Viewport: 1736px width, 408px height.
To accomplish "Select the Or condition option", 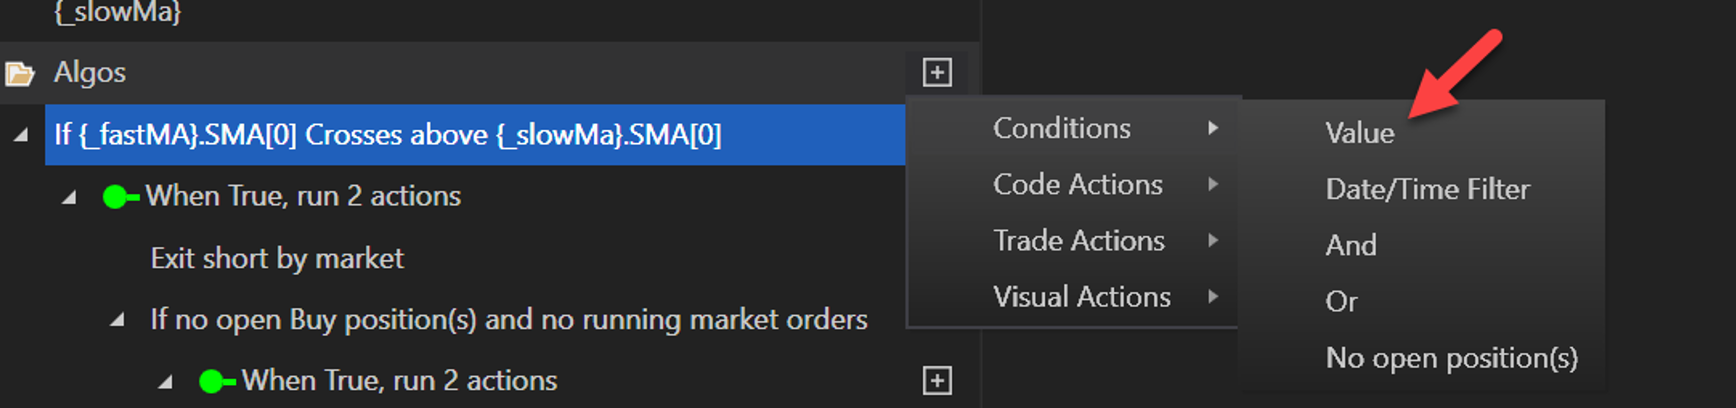I will (x=1342, y=301).
